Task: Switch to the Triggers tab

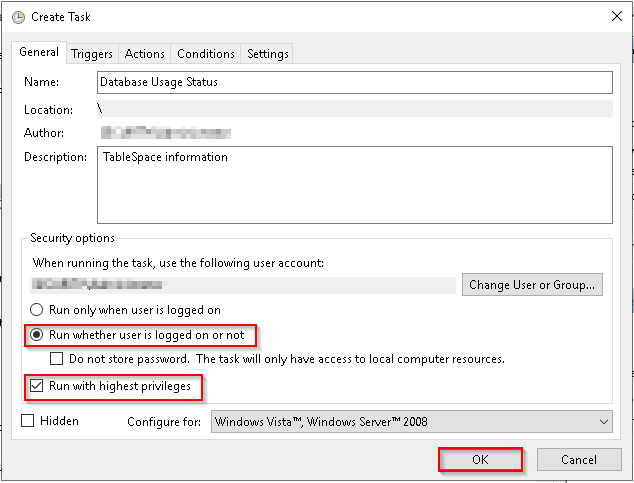Action: 93,54
